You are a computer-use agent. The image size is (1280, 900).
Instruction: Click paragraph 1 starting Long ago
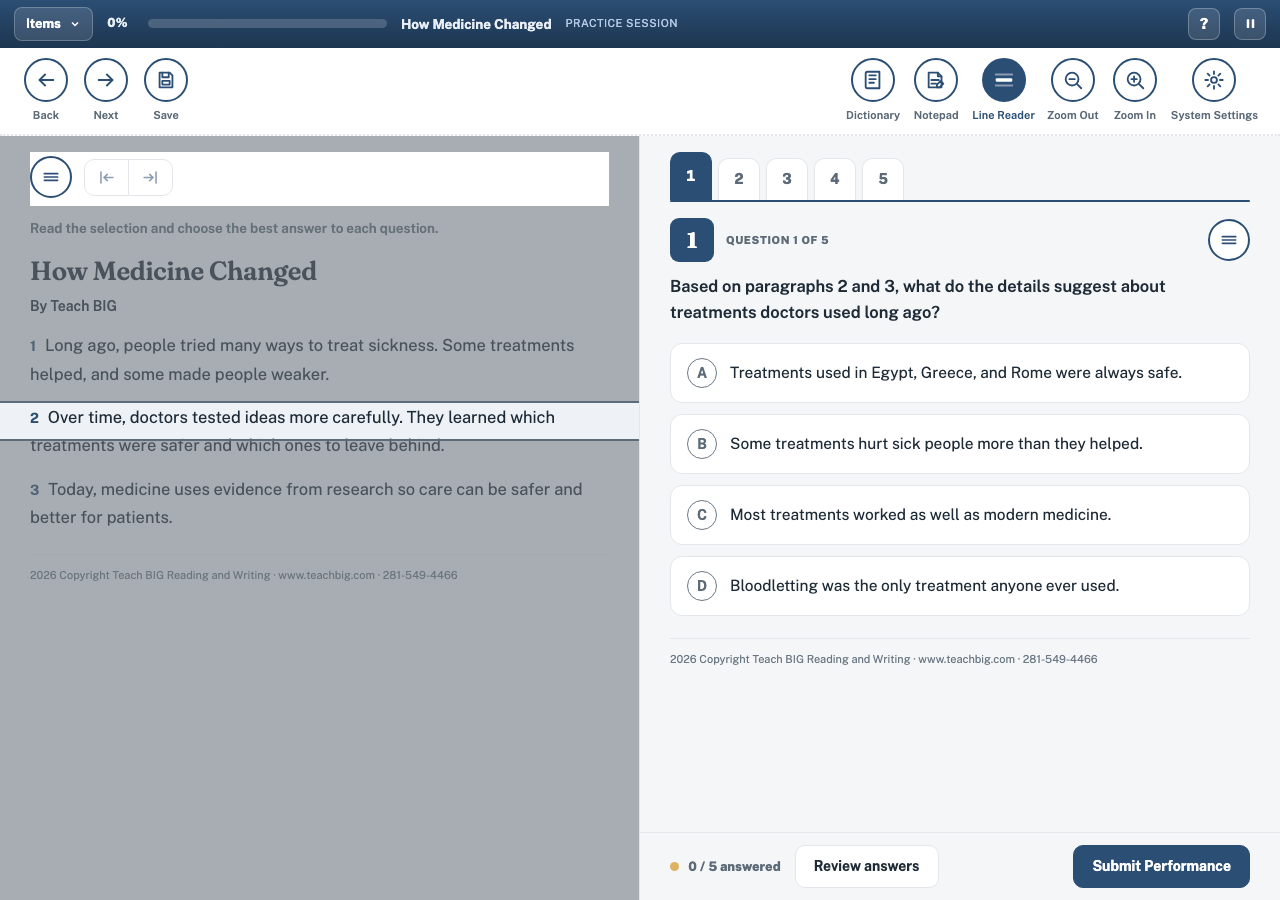tap(302, 360)
